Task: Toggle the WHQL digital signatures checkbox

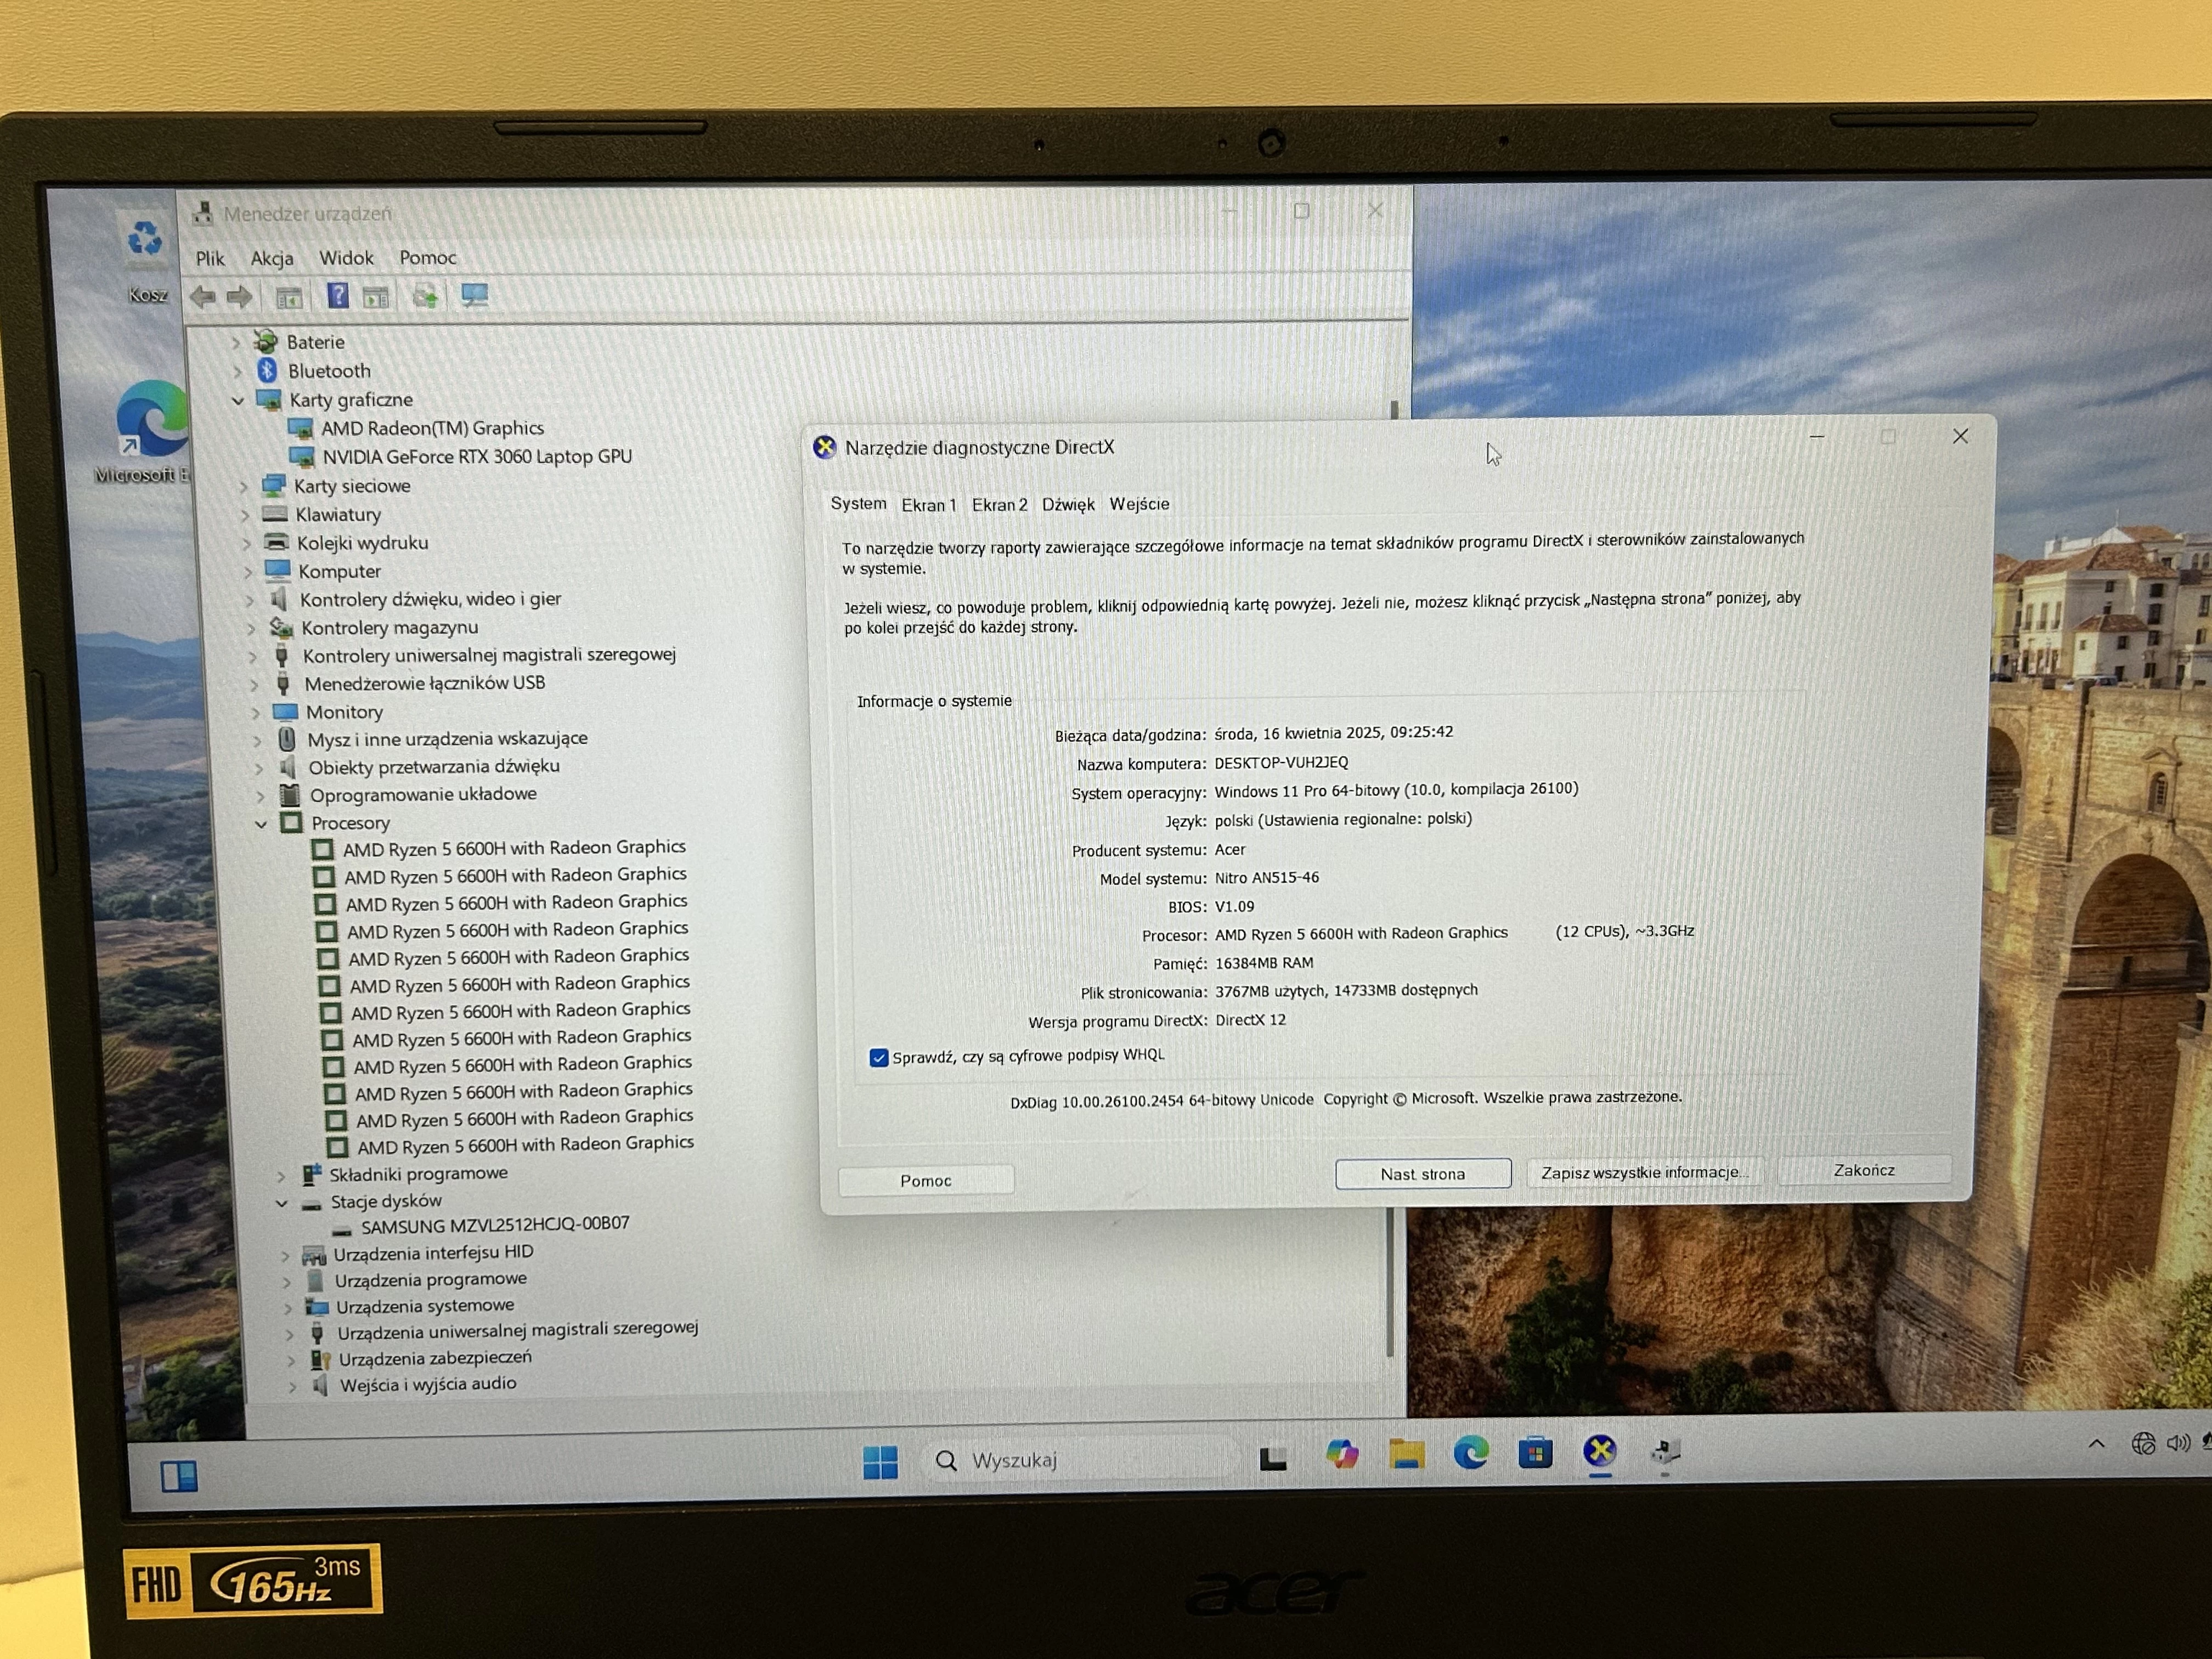Action: (879, 1058)
